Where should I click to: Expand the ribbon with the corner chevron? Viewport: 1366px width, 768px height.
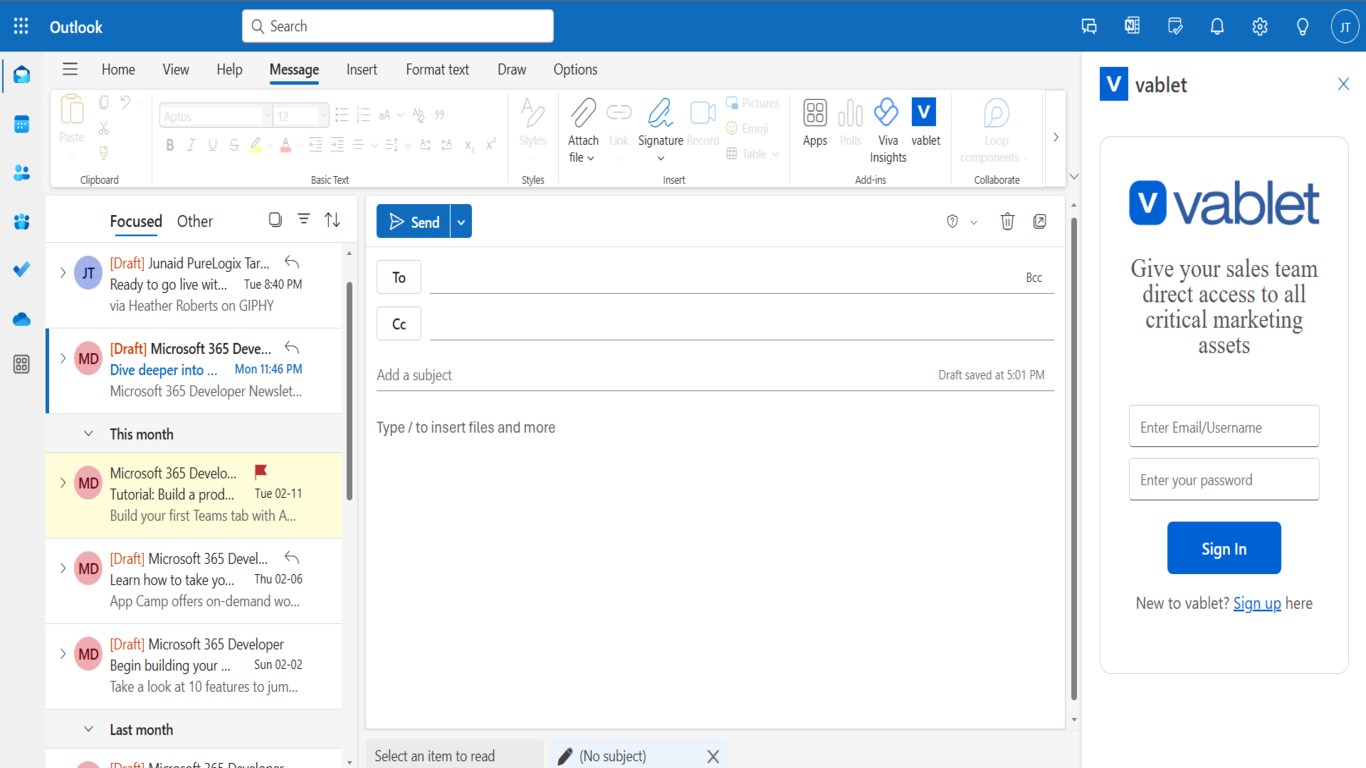click(x=1074, y=177)
